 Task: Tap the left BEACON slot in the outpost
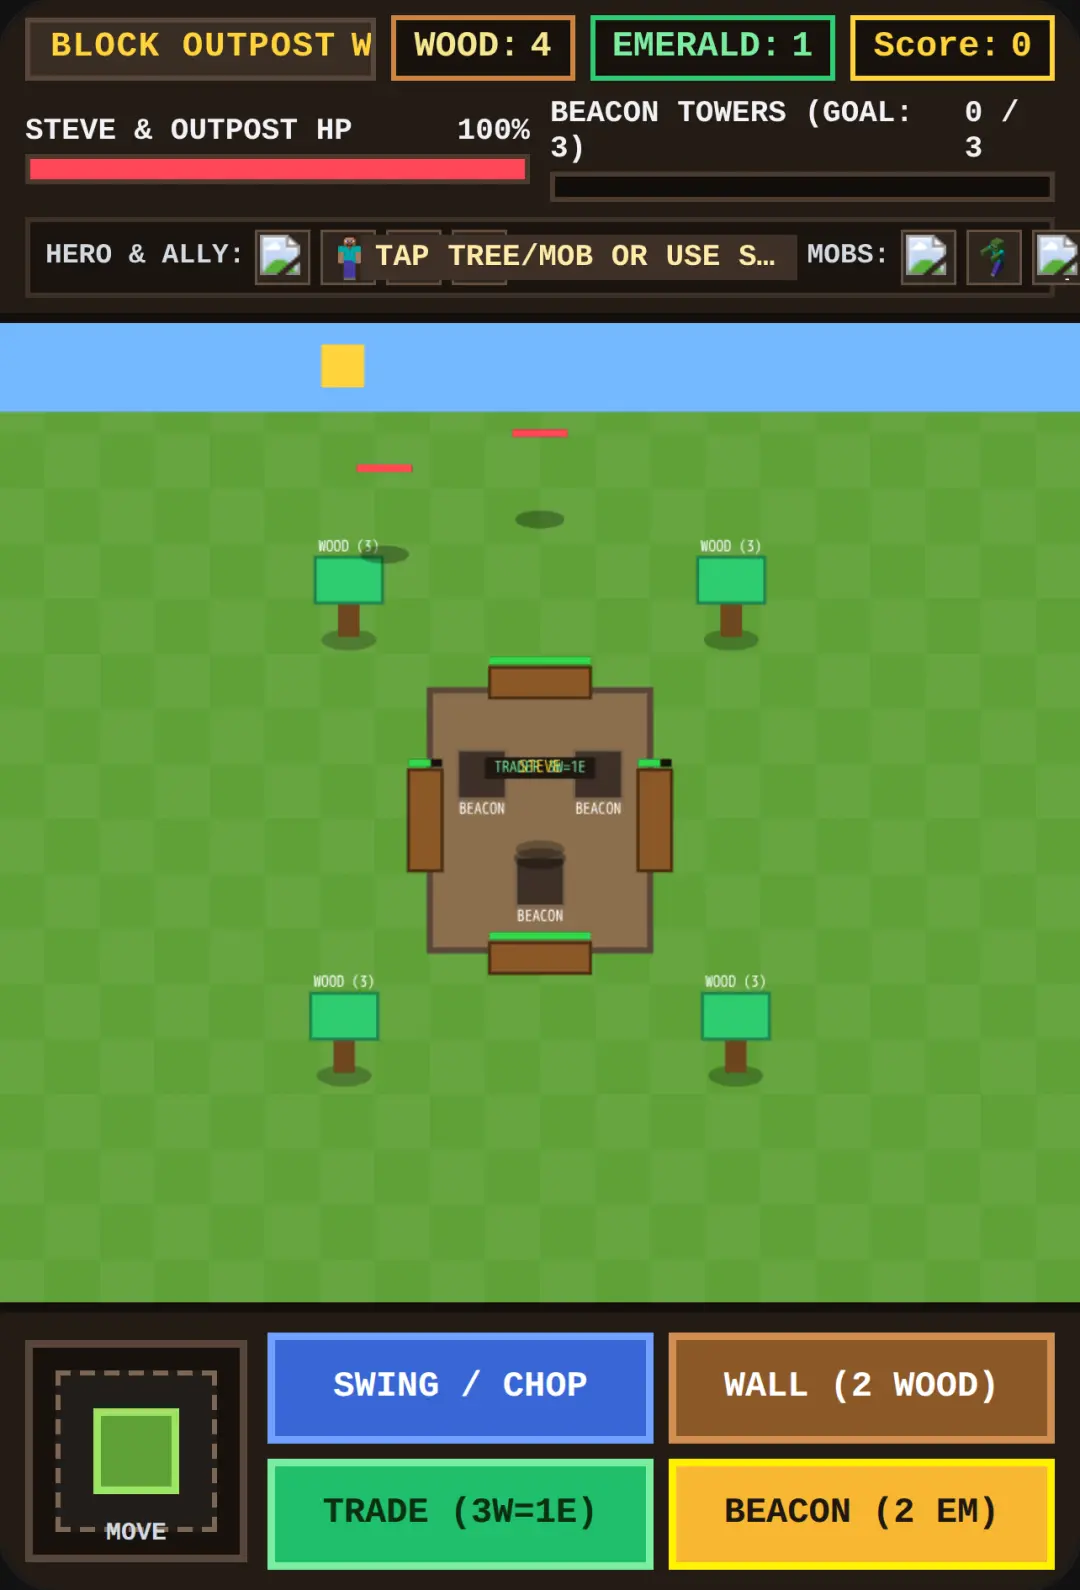tap(482, 775)
